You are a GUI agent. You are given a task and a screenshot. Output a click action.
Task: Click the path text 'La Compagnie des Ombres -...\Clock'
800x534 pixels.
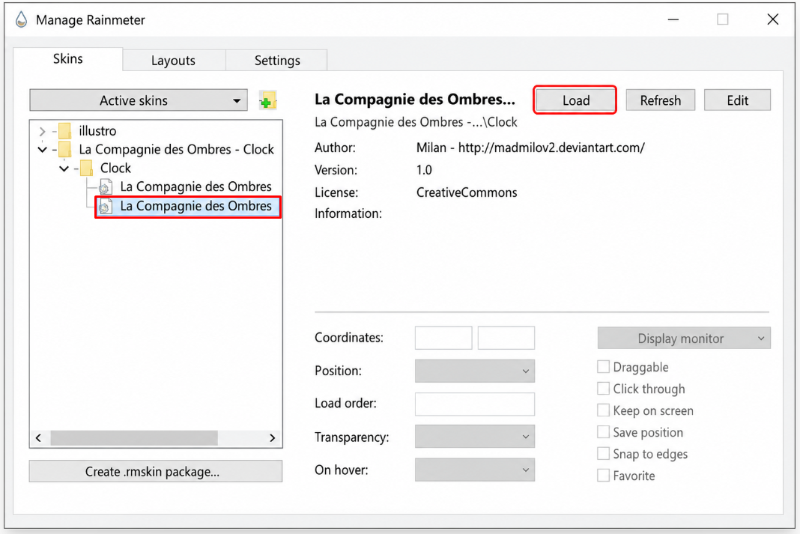[416, 122]
